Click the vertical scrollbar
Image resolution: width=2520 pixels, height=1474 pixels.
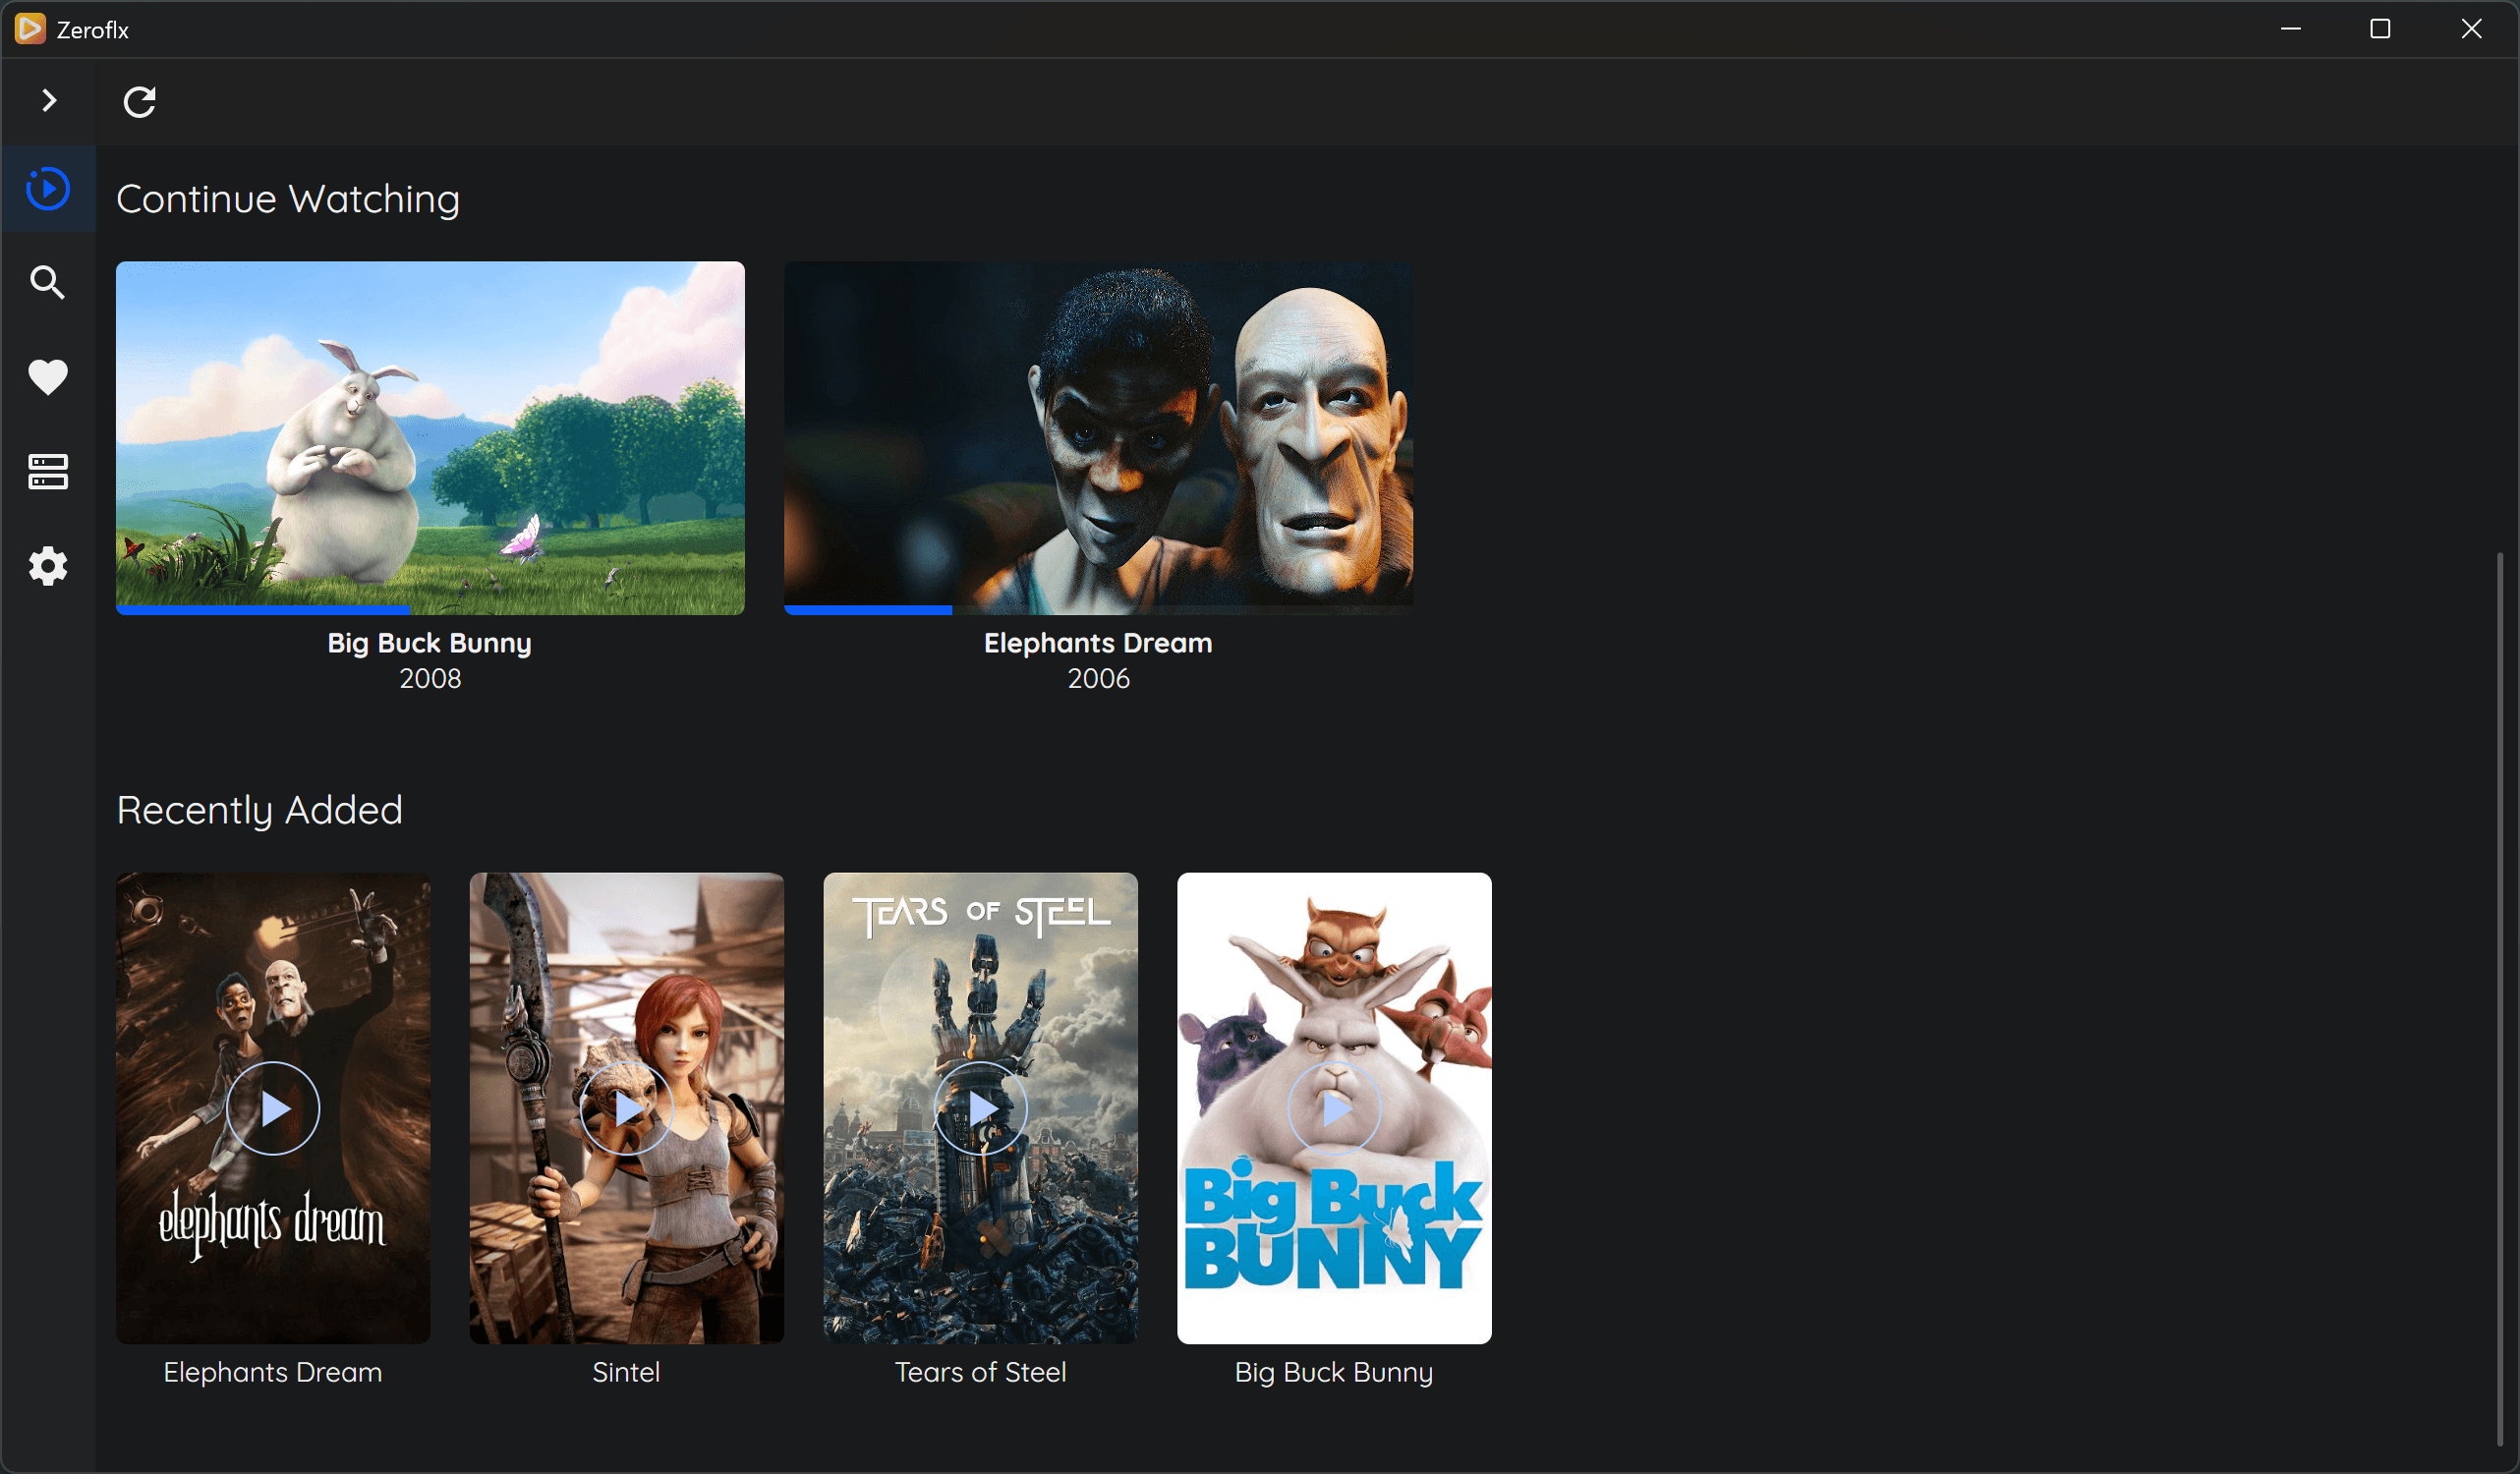(2499, 1000)
